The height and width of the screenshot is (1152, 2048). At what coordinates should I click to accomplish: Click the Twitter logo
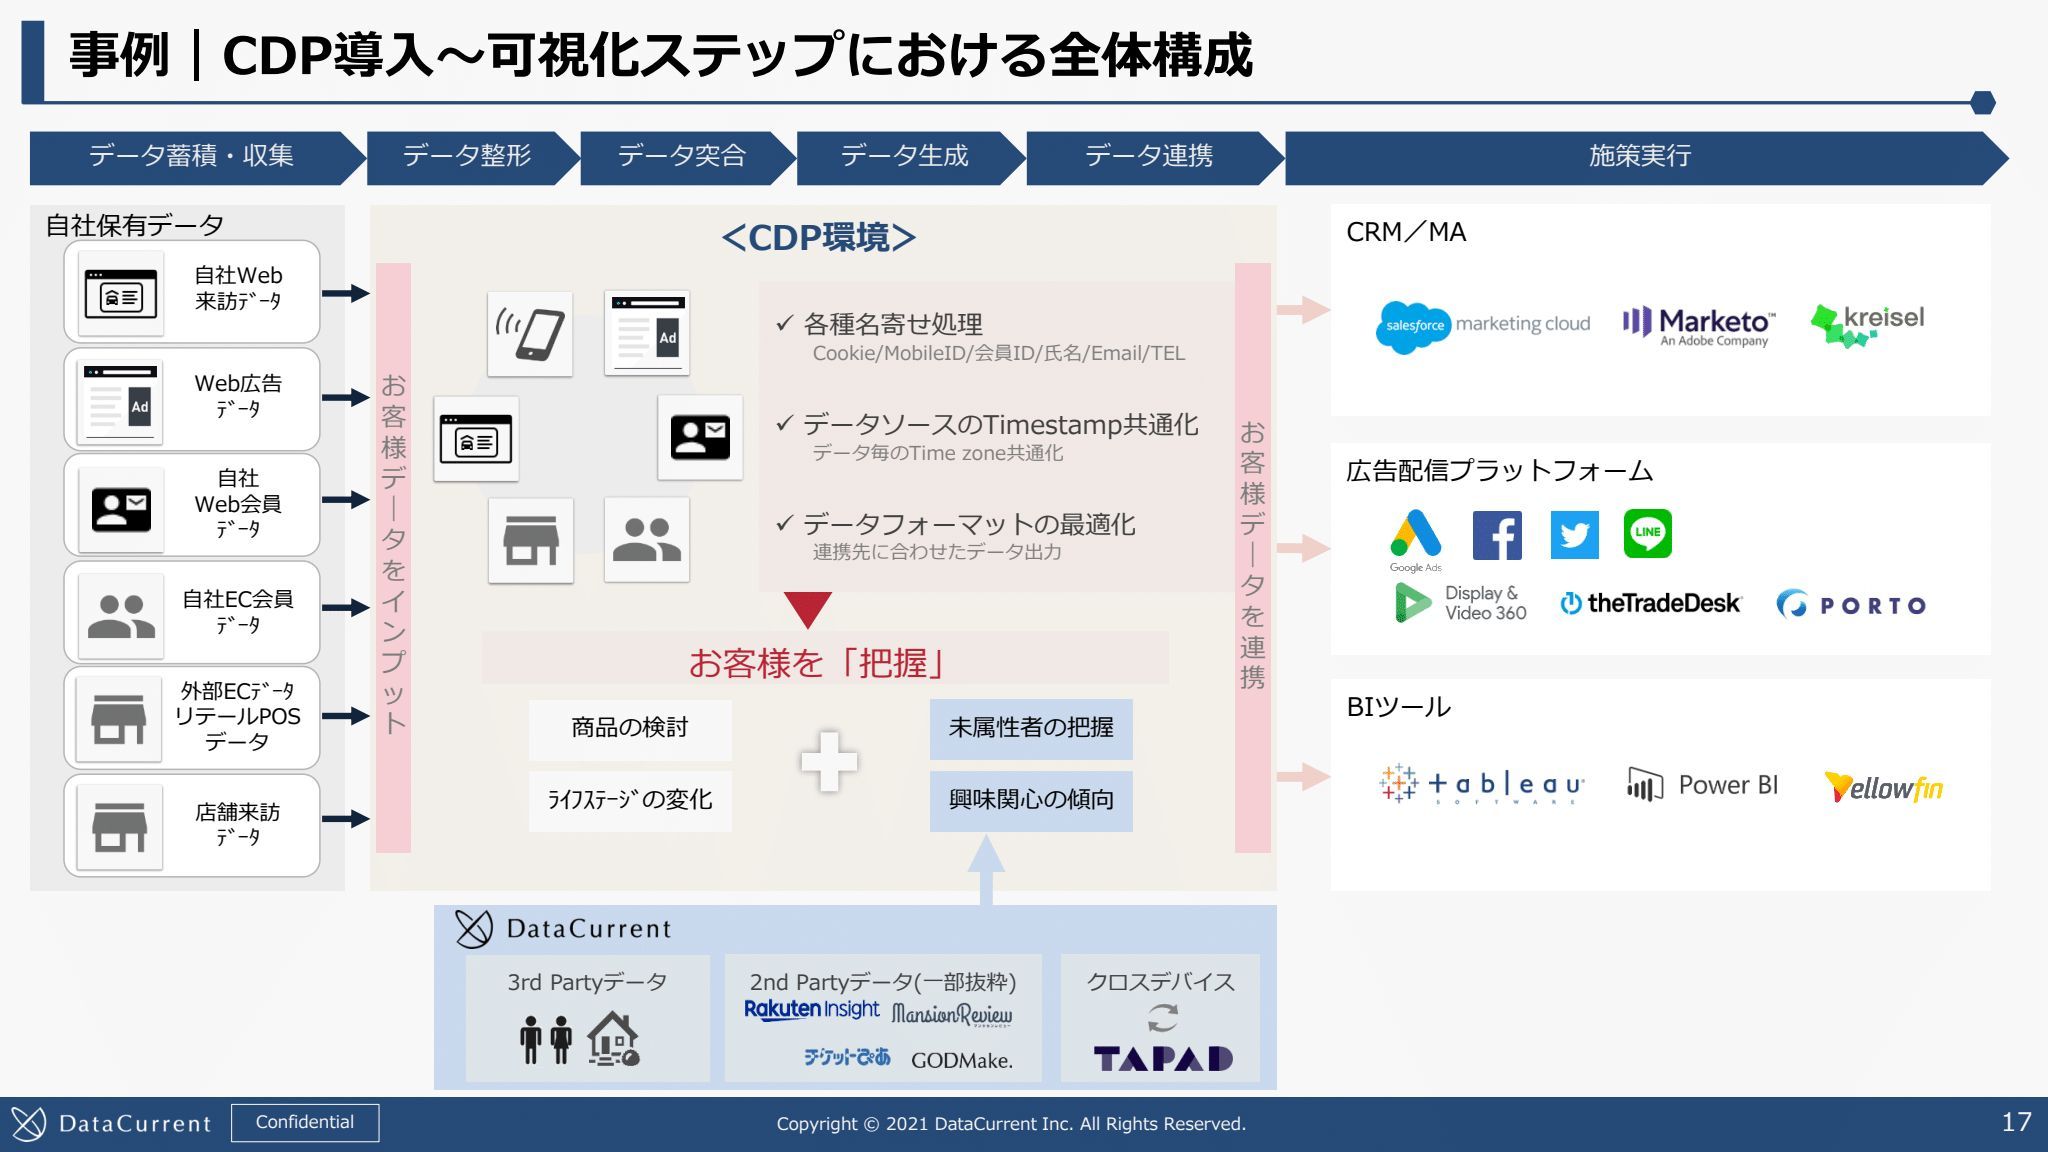(x=1574, y=535)
